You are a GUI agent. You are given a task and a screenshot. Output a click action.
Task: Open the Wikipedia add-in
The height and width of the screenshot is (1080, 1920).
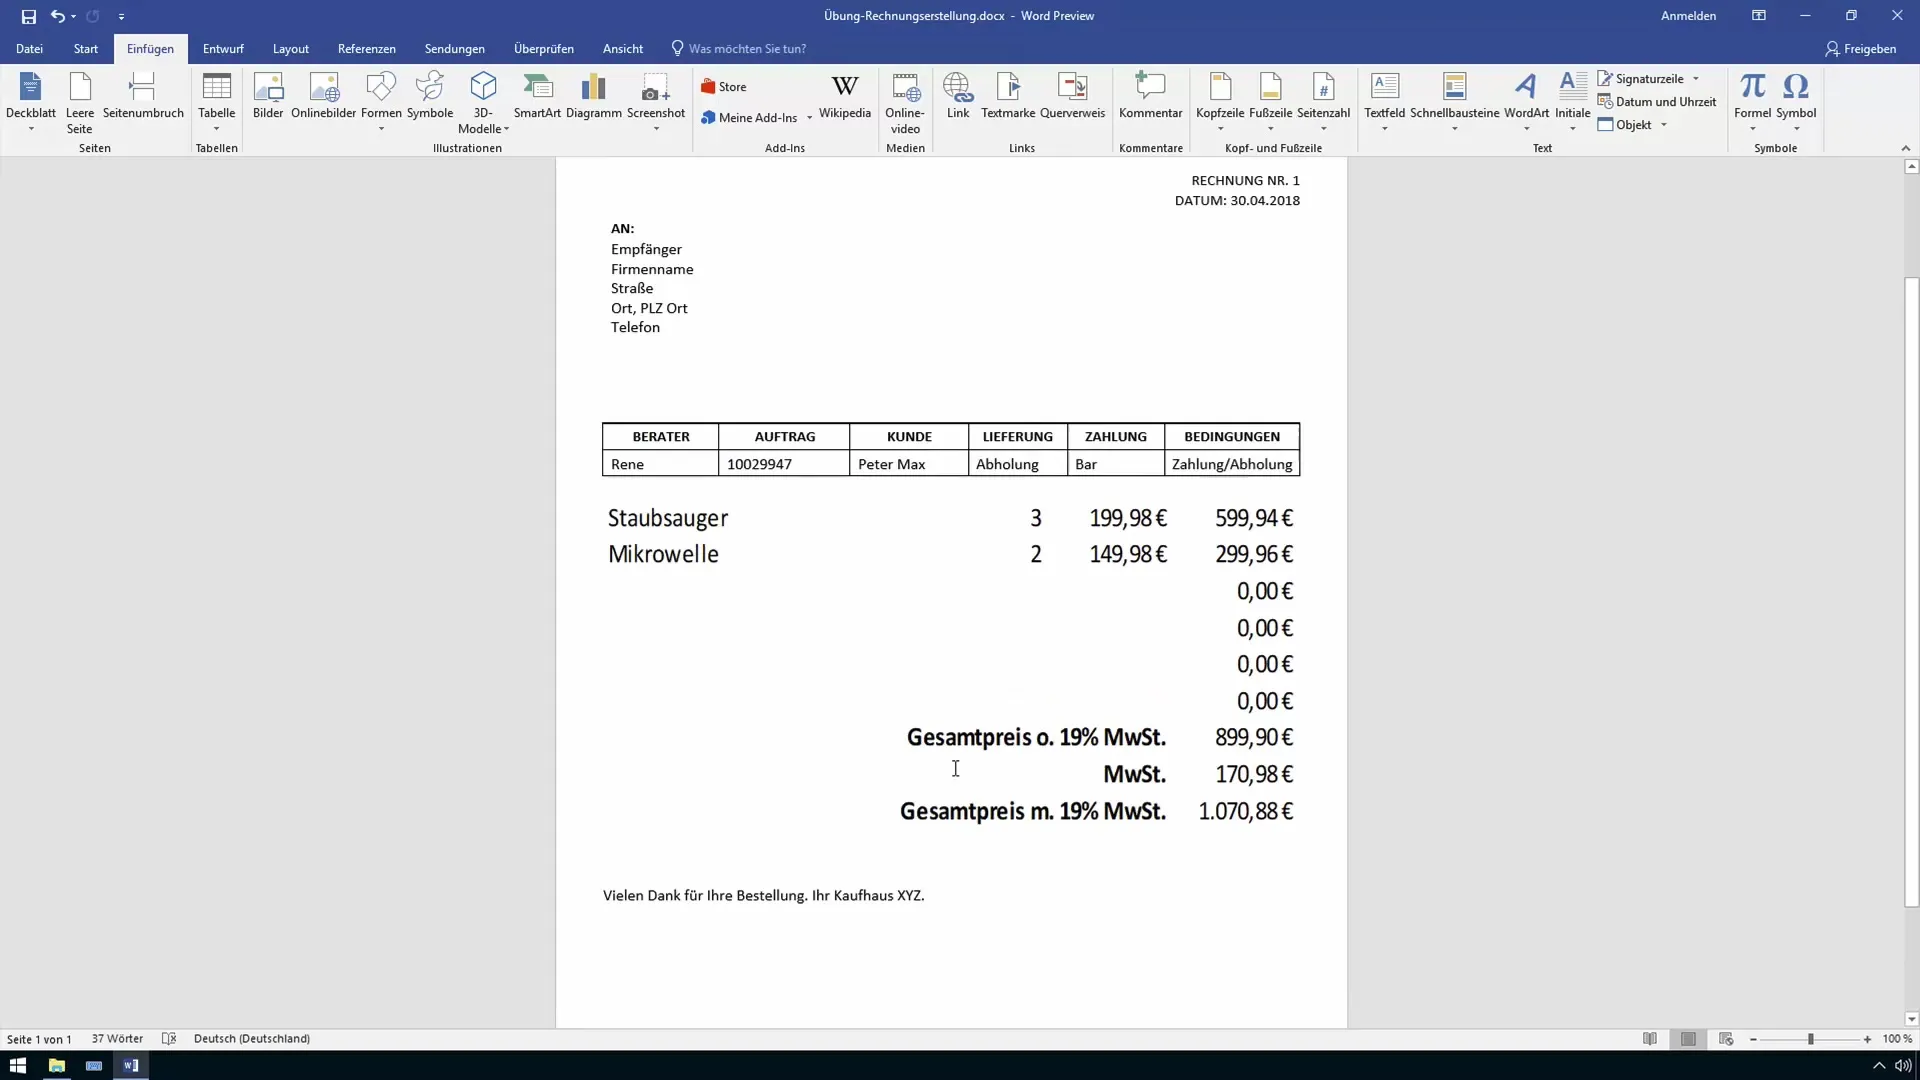(845, 97)
